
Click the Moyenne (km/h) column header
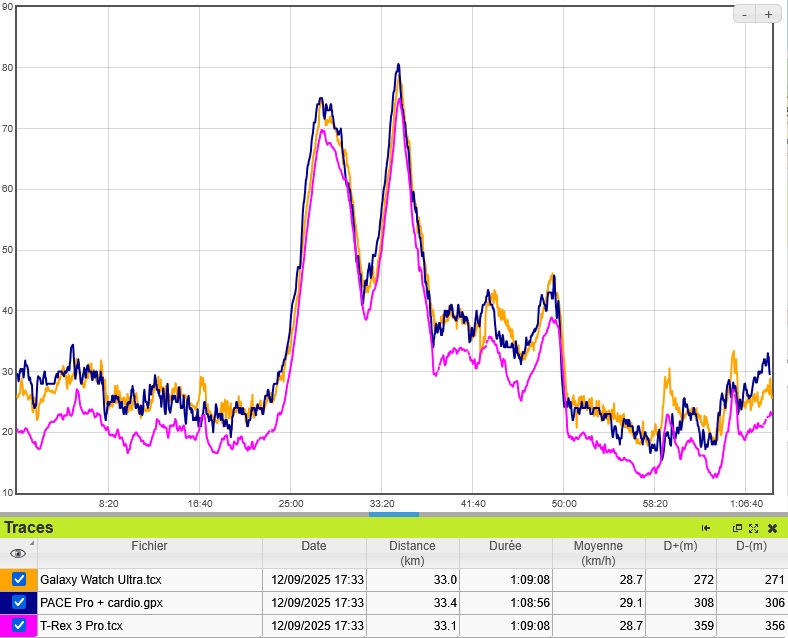[x=598, y=553]
